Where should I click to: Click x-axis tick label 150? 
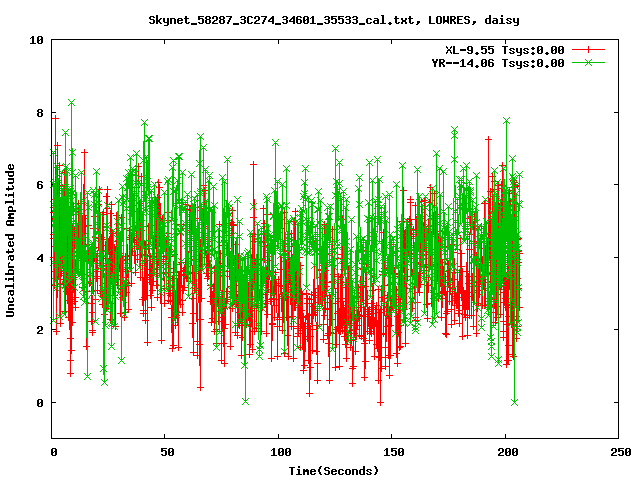coord(394,452)
